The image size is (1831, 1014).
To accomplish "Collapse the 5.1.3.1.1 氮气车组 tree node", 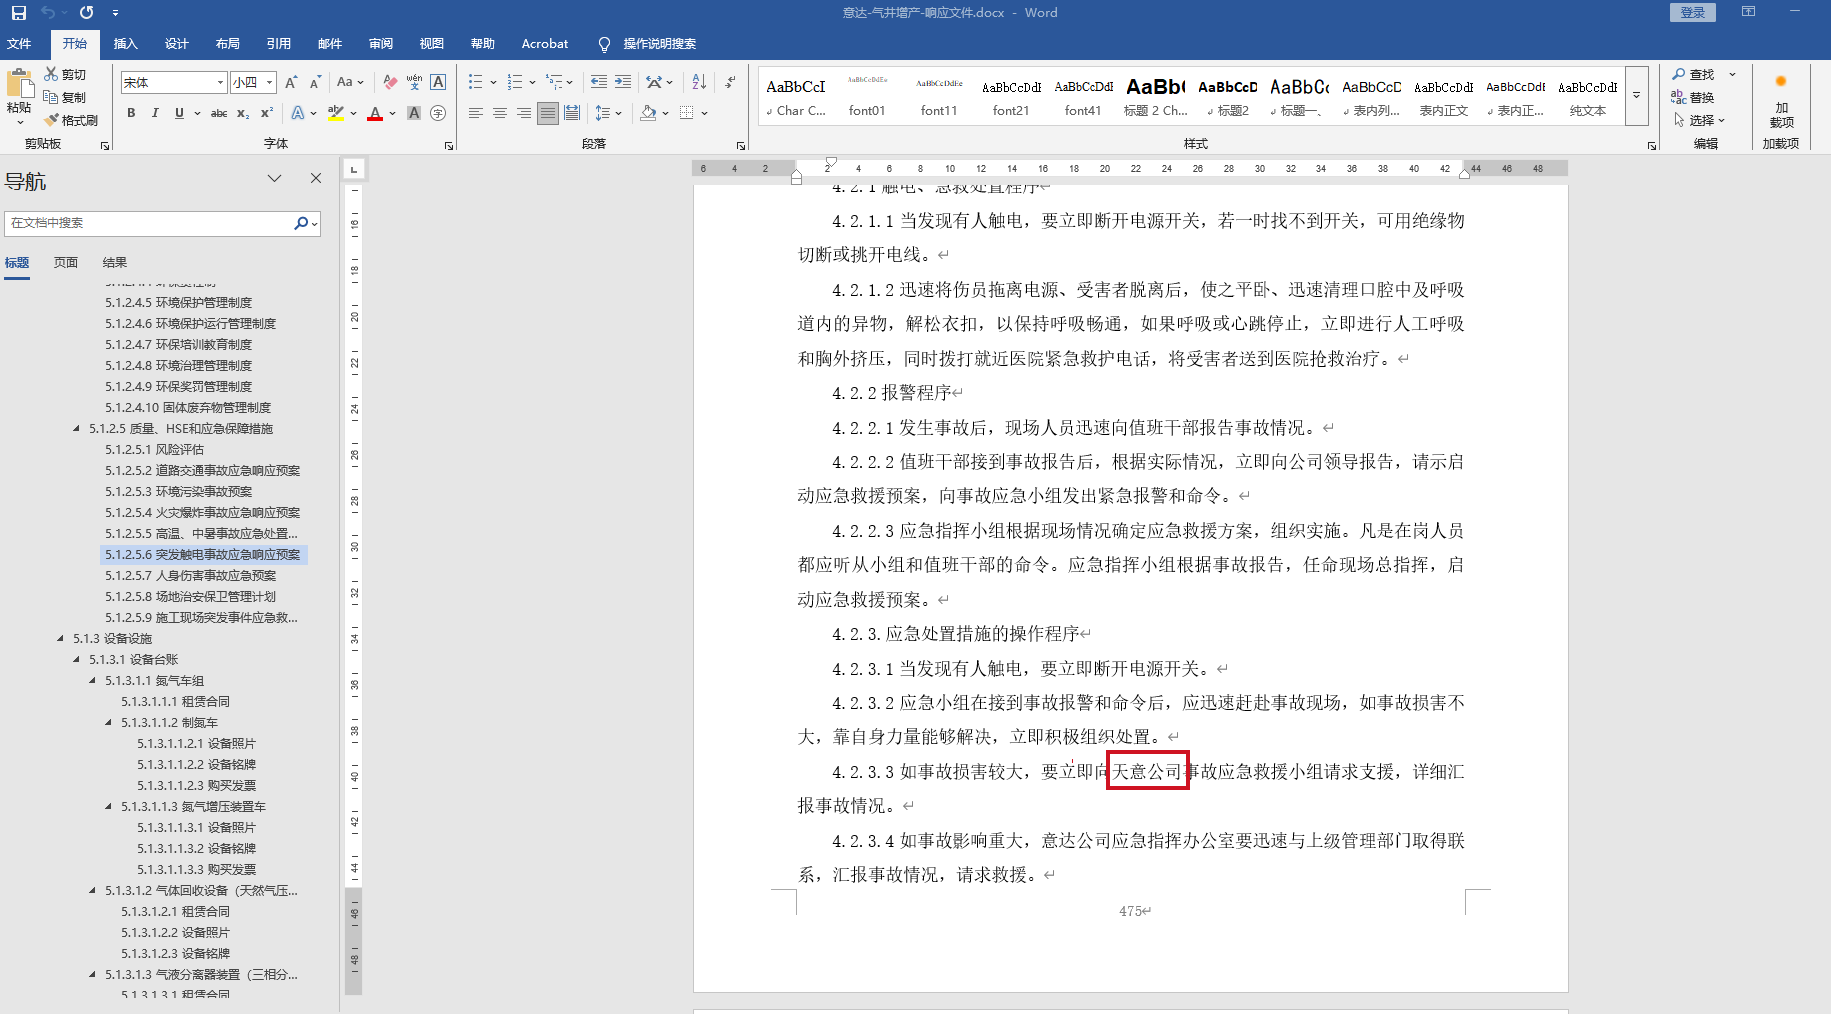I will pyautogui.click(x=93, y=680).
